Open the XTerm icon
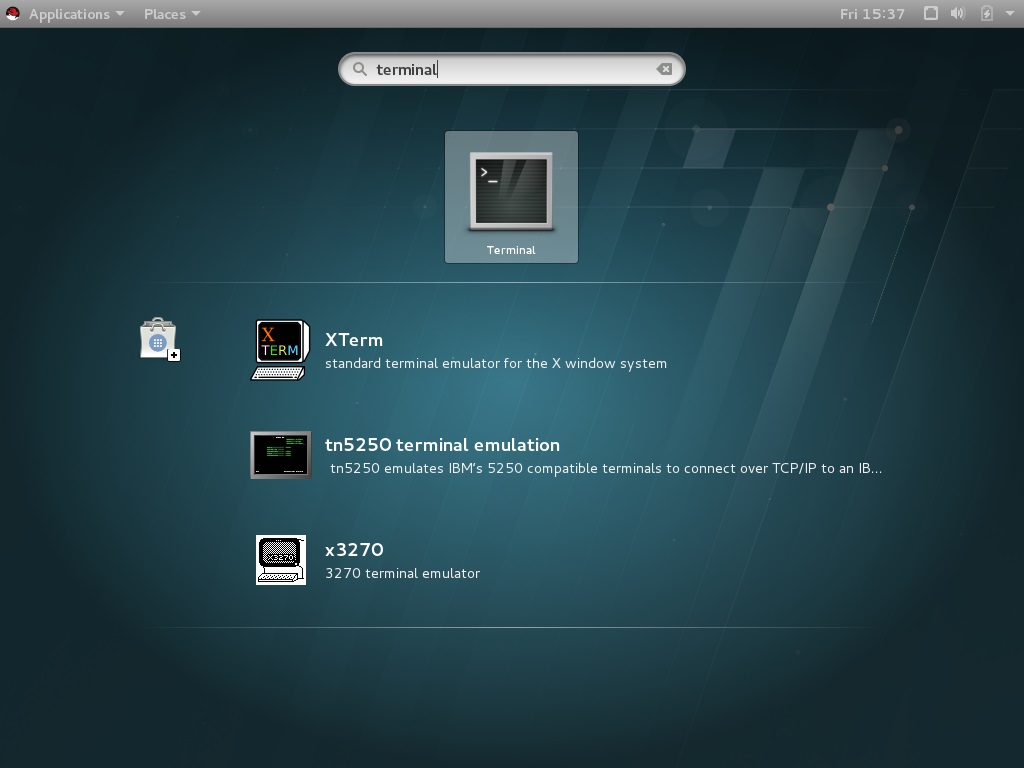Image resolution: width=1024 pixels, height=768 pixels. 280,349
